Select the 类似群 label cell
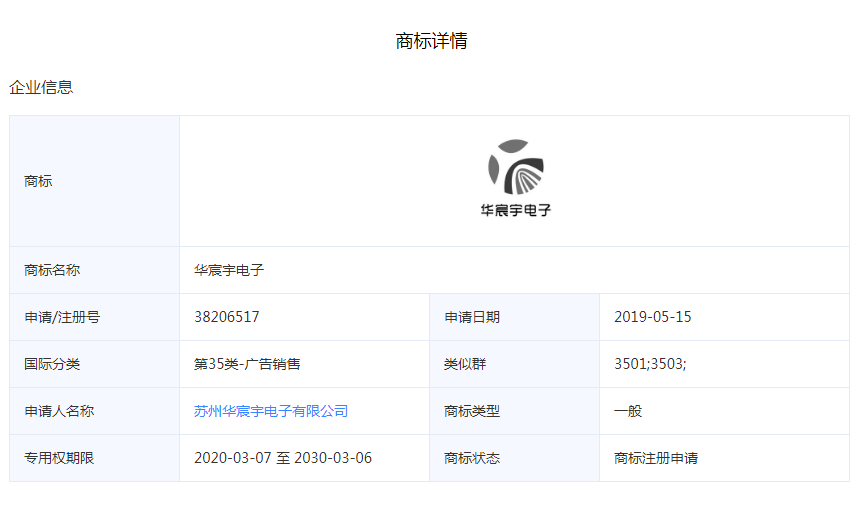This screenshot has width=860, height=510. [x=465, y=364]
